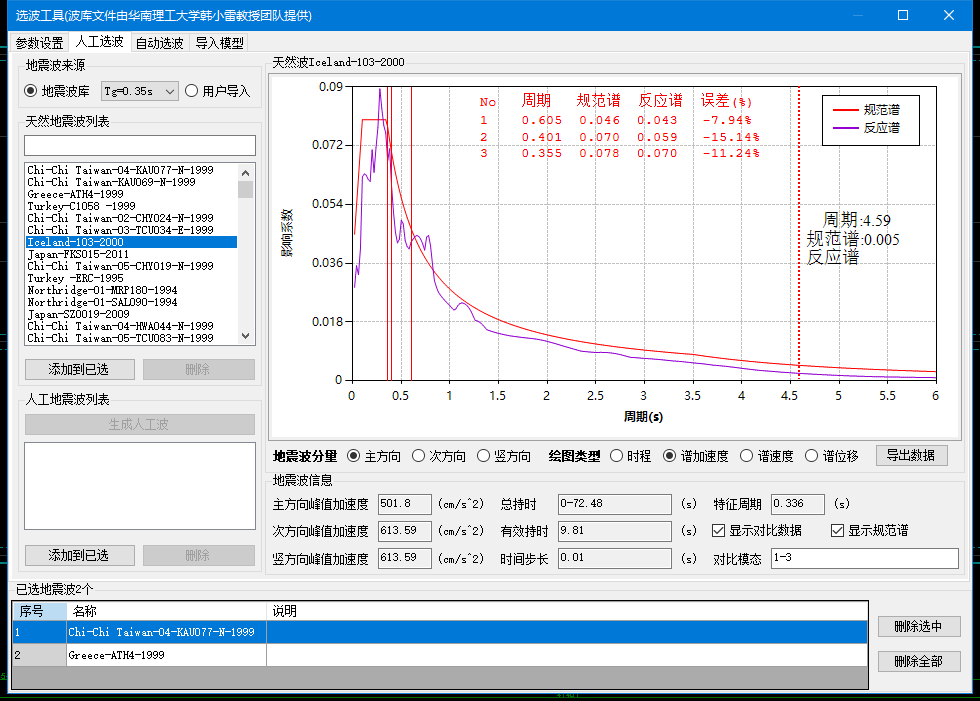Choose the 次方向 wave component
The width and height of the screenshot is (980, 701).
(419, 456)
